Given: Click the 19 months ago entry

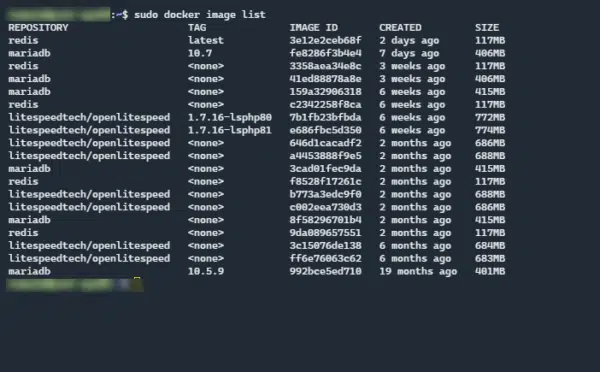Looking at the screenshot, I should (x=418, y=271).
